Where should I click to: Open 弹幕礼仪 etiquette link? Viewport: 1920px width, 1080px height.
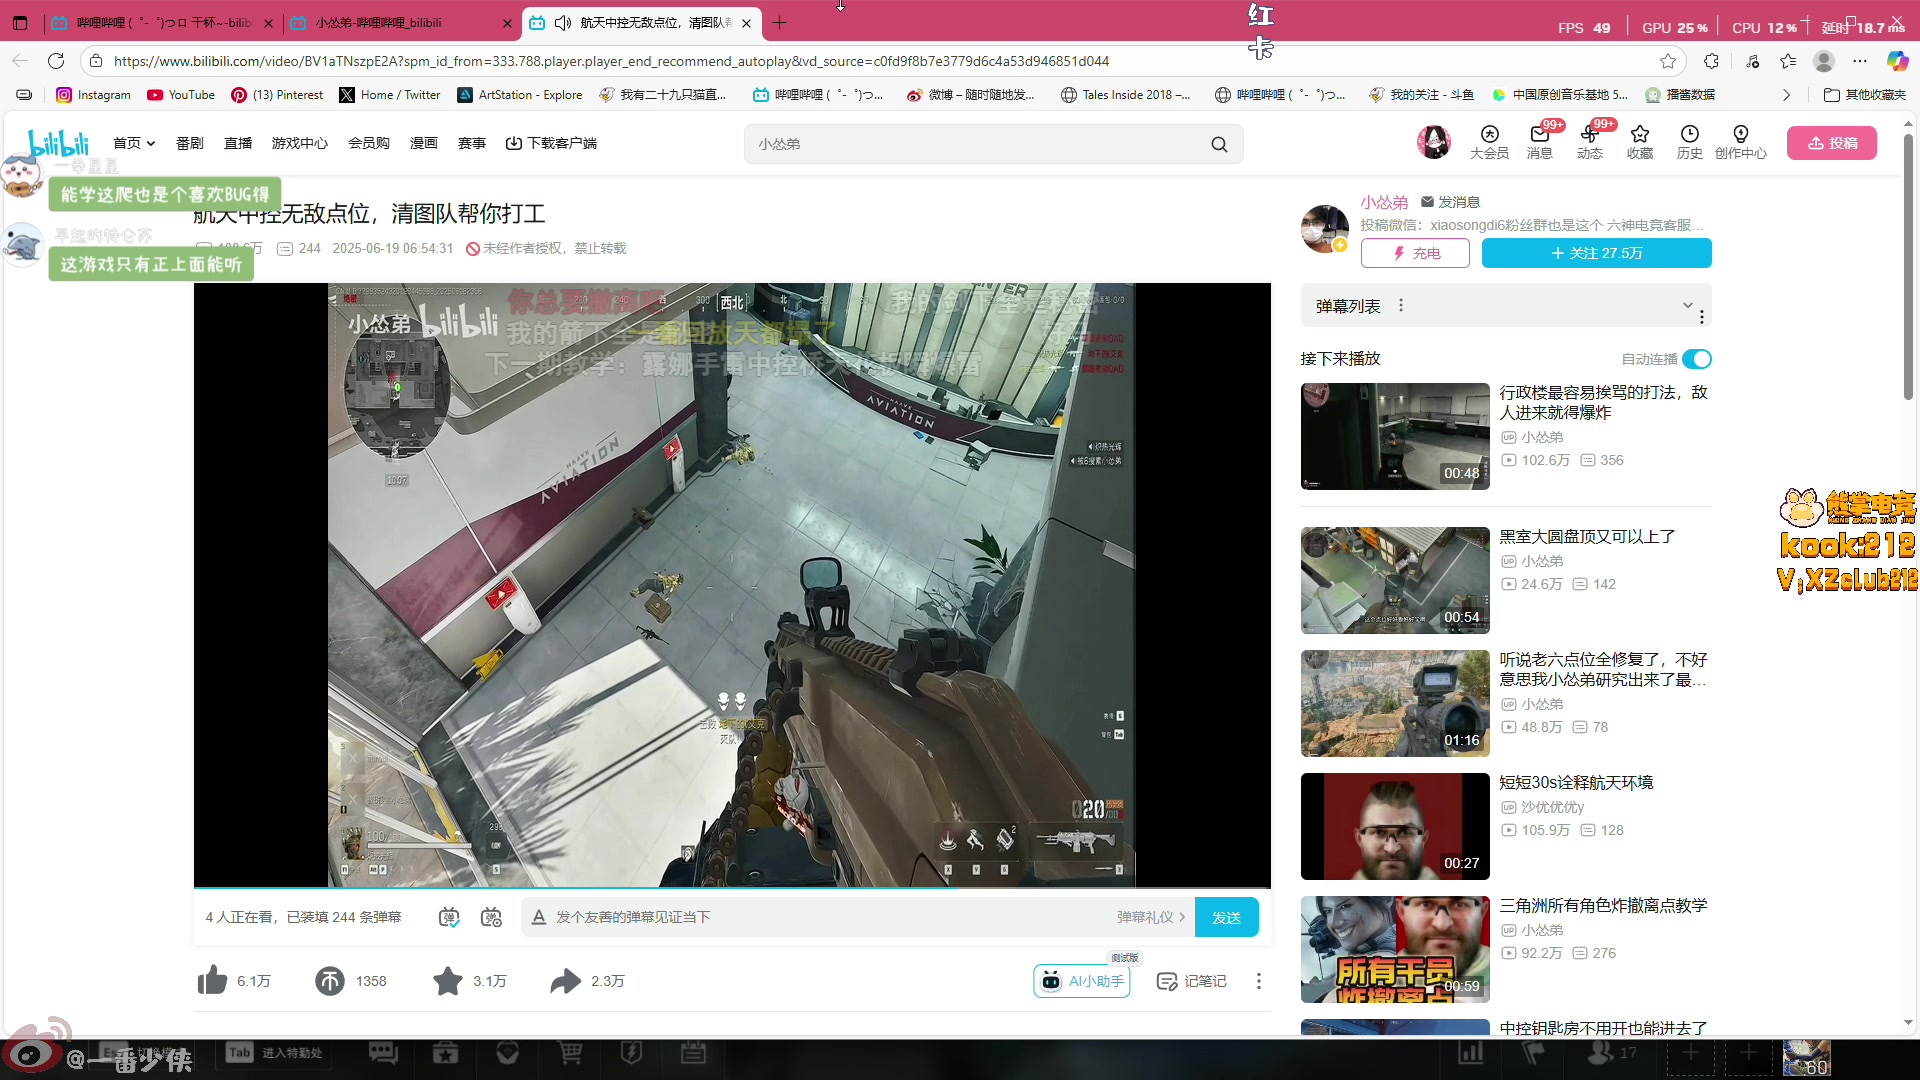pyautogui.click(x=1151, y=917)
